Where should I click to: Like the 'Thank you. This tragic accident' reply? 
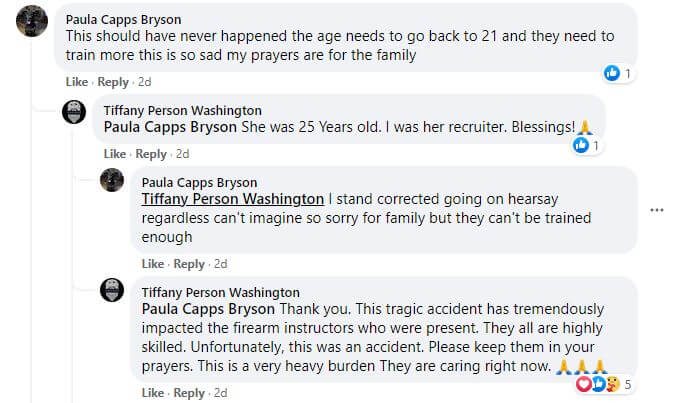point(153,393)
